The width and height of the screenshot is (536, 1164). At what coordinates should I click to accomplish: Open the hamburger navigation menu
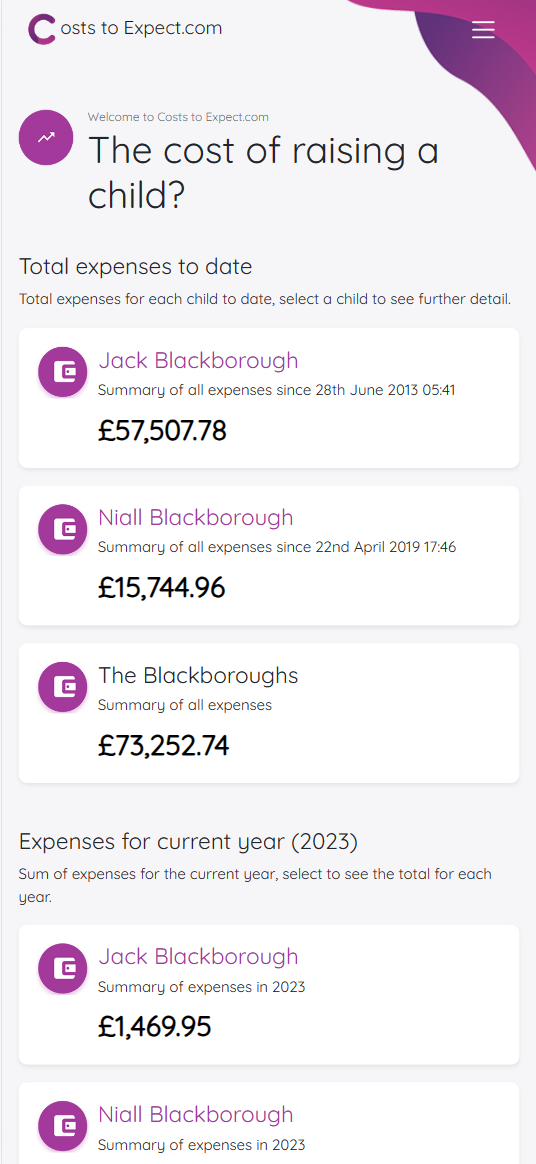tap(483, 29)
